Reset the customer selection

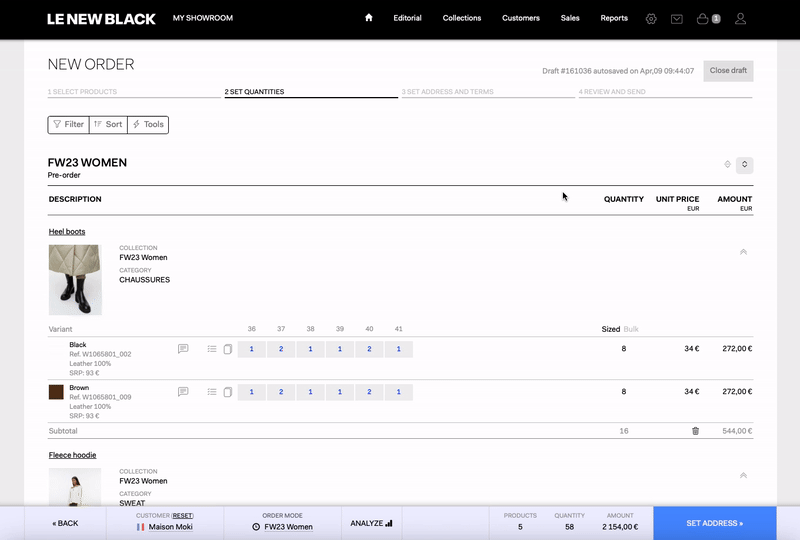(183, 516)
